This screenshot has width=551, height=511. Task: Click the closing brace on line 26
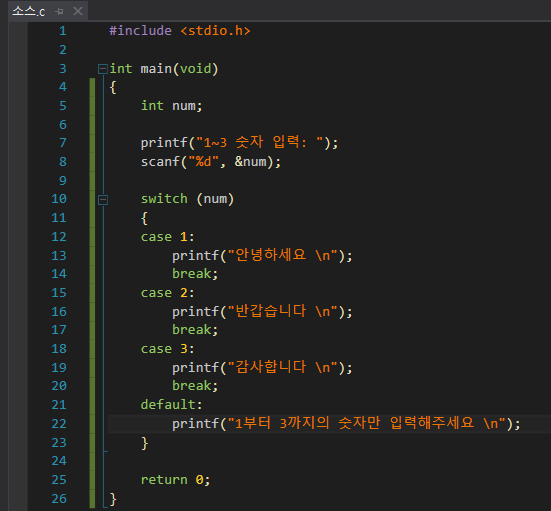[x=113, y=499]
